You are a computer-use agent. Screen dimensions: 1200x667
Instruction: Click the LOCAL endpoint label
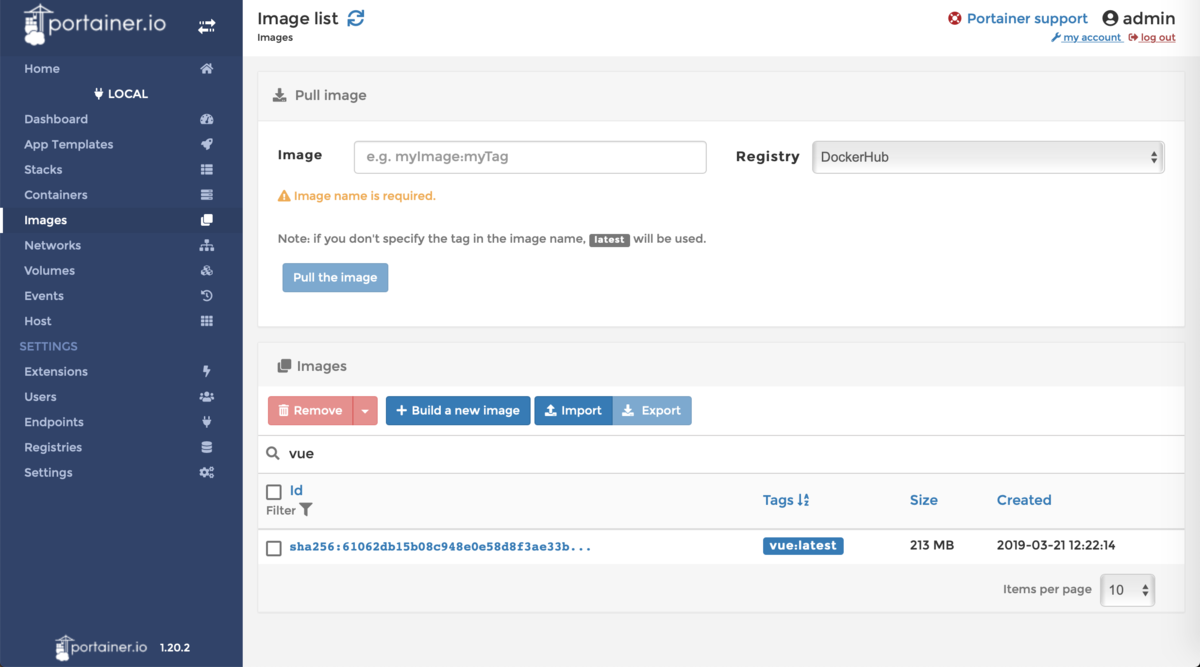pyautogui.click(x=121, y=94)
